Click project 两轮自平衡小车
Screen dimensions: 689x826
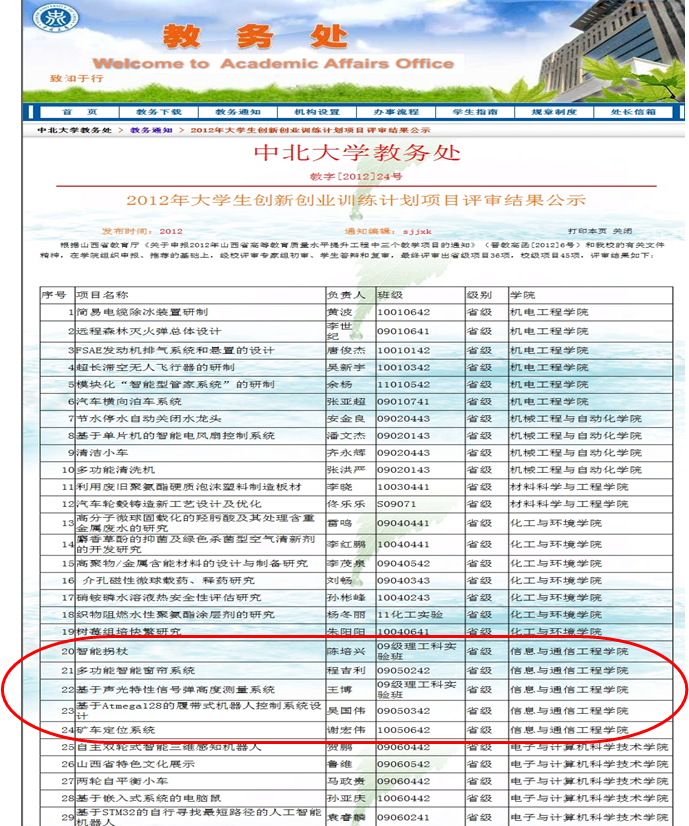click(122, 781)
